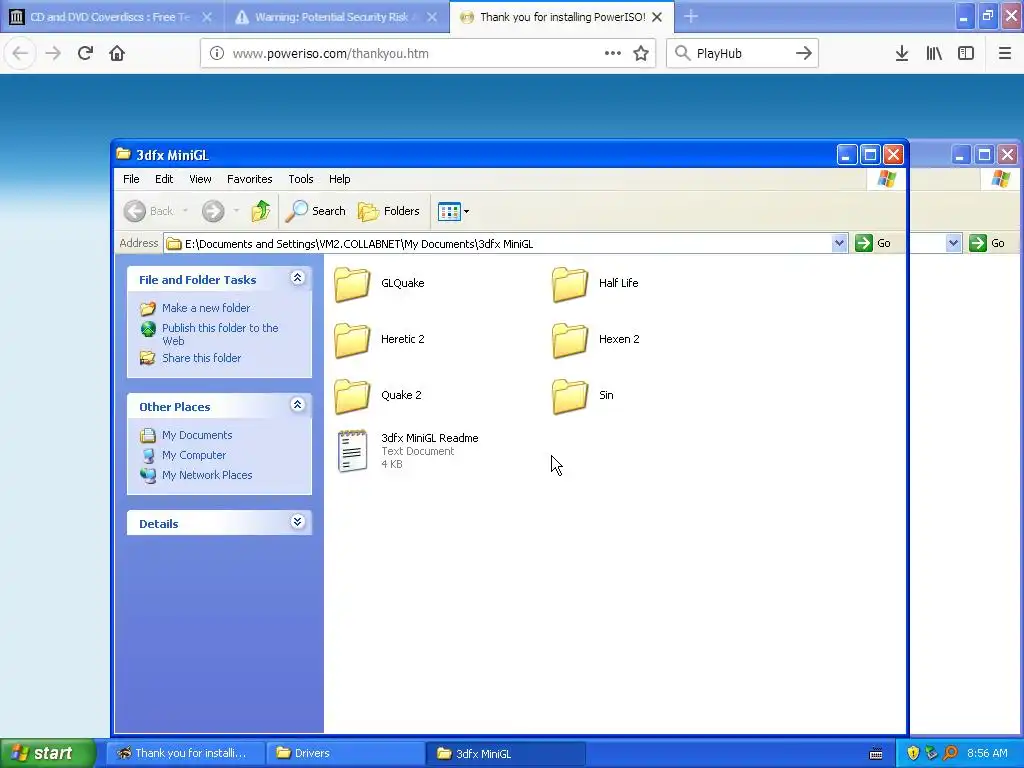The image size is (1024, 768).
Task: Open the GLQuake folder
Action: point(379,284)
